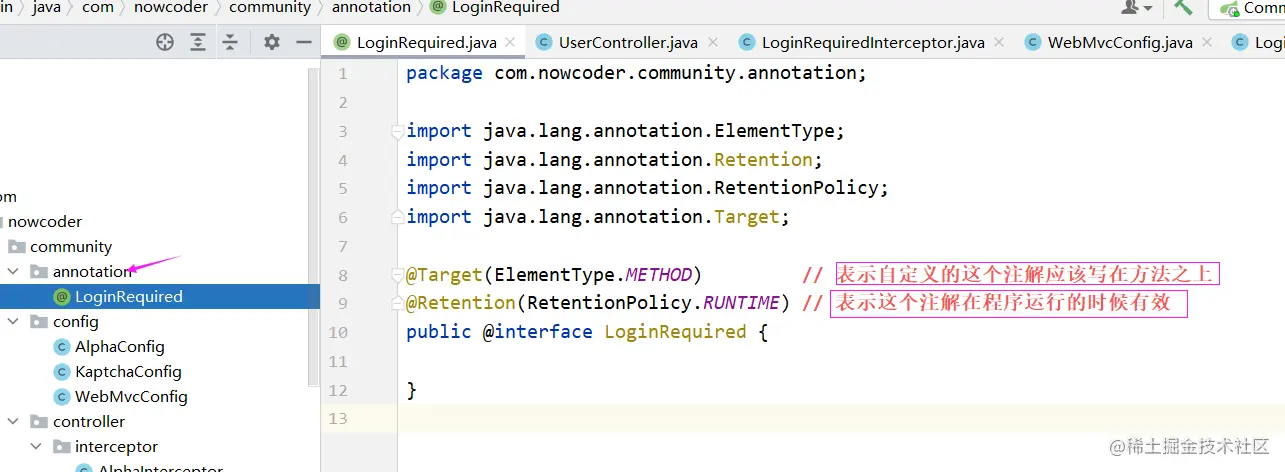Click the class icon beside AlphaConfig
1285x472 pixels.
point(62,346)
